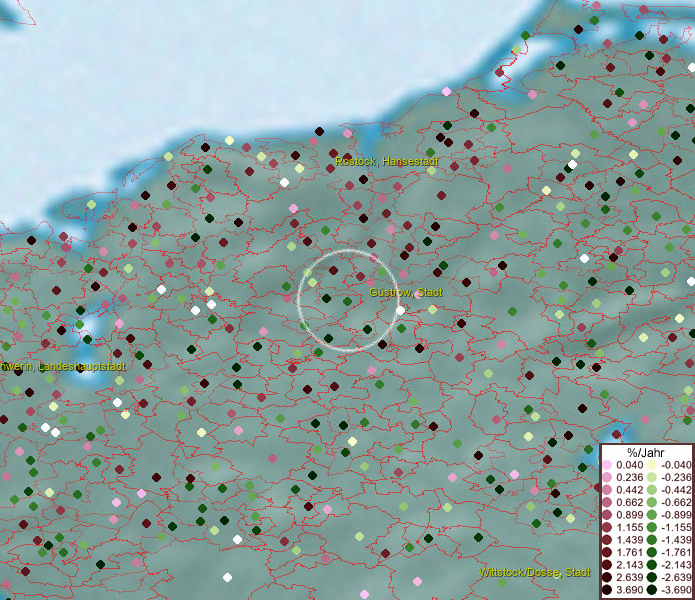Click the legend value 1.155
The image size is (695, 600).
click(629, 527)
